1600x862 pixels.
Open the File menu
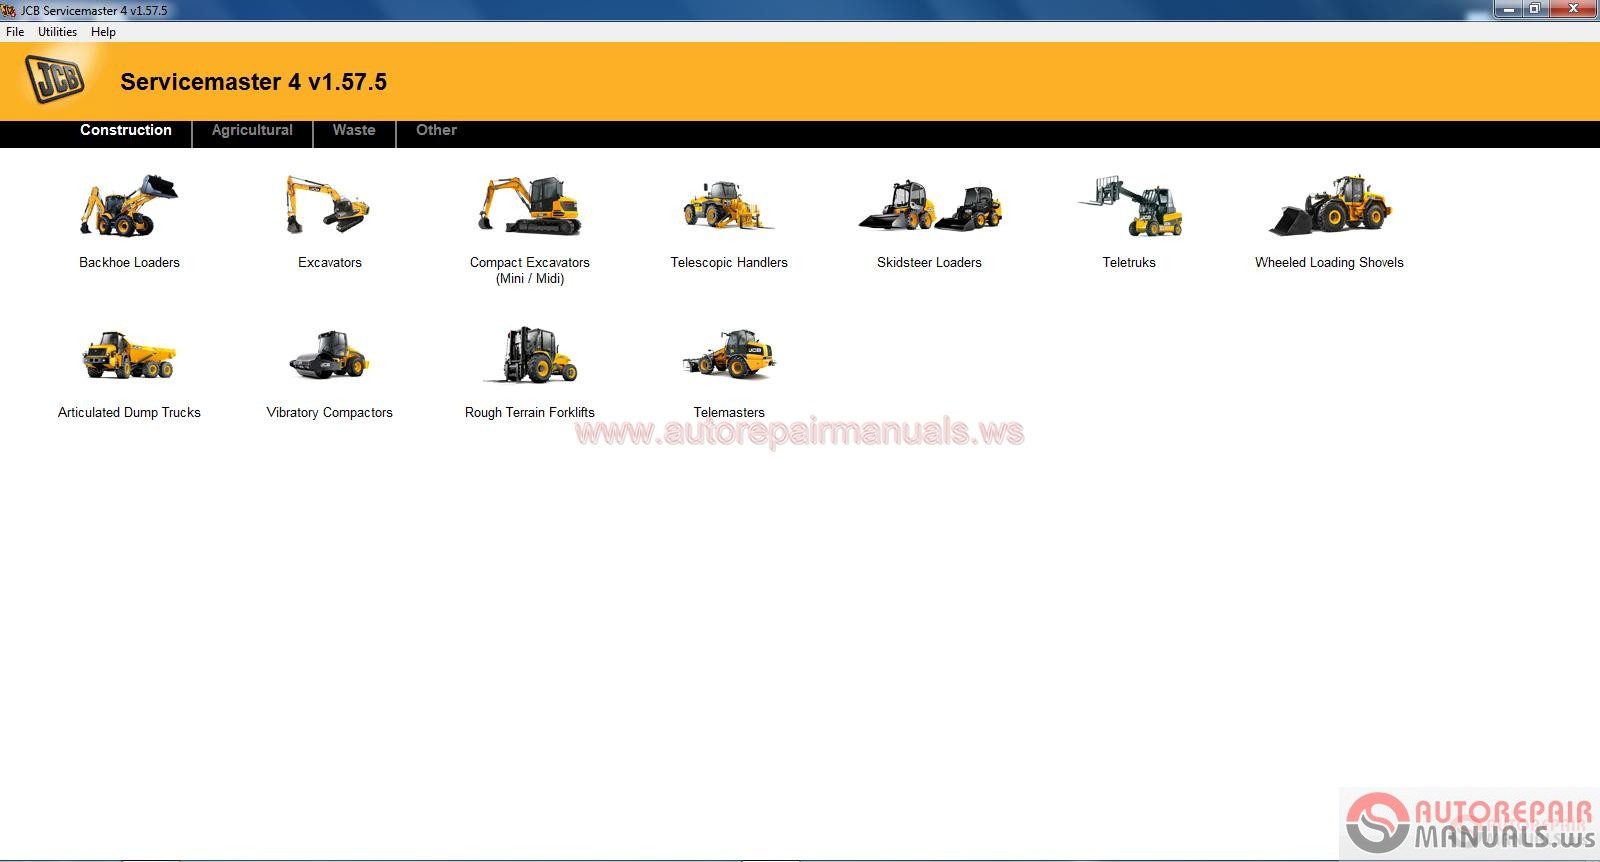pyautogui.click(x=15, y=32)
